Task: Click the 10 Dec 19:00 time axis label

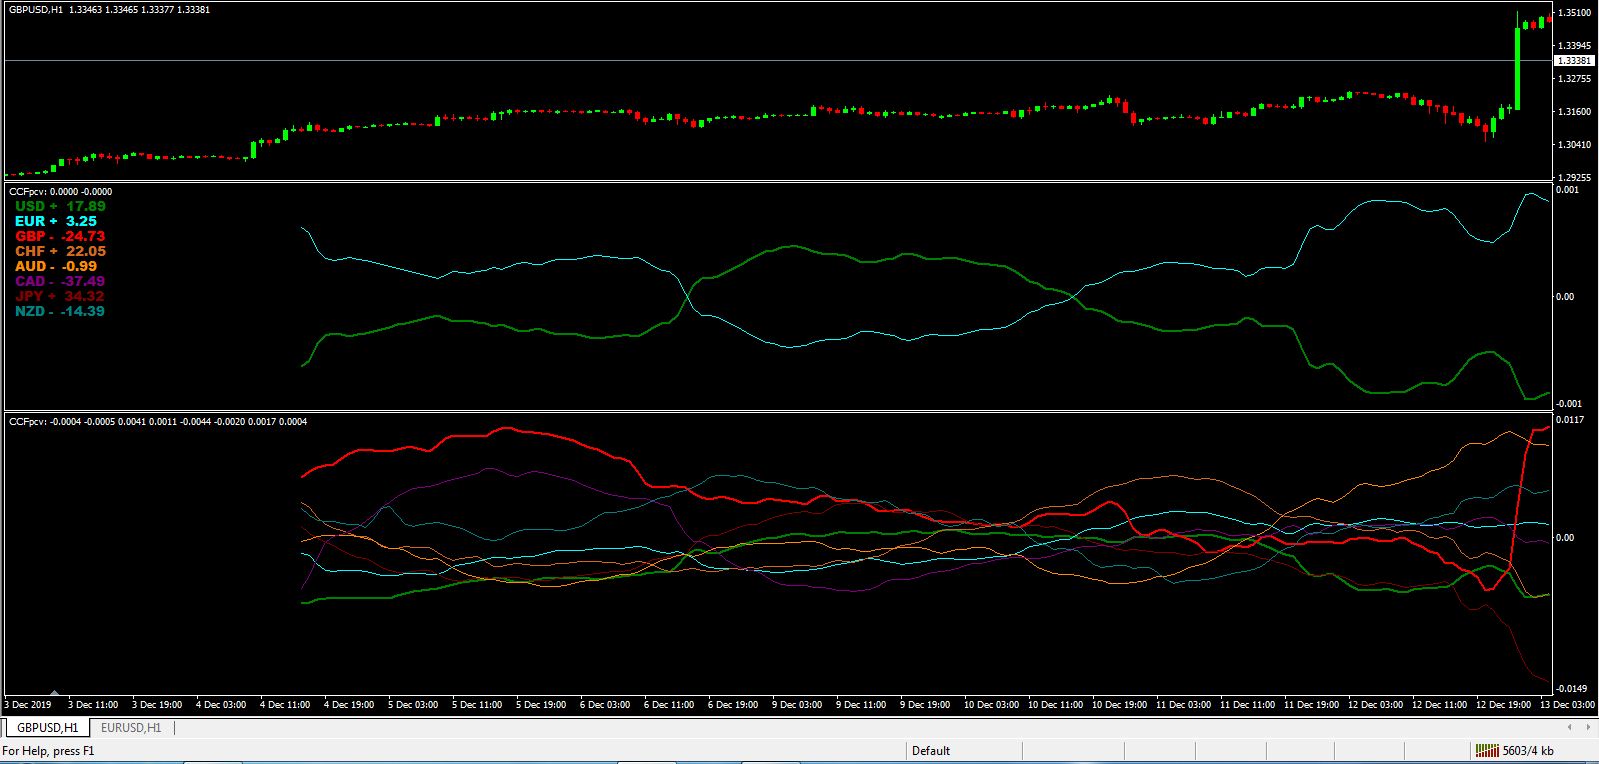Action: click(x=1119, y=704)
